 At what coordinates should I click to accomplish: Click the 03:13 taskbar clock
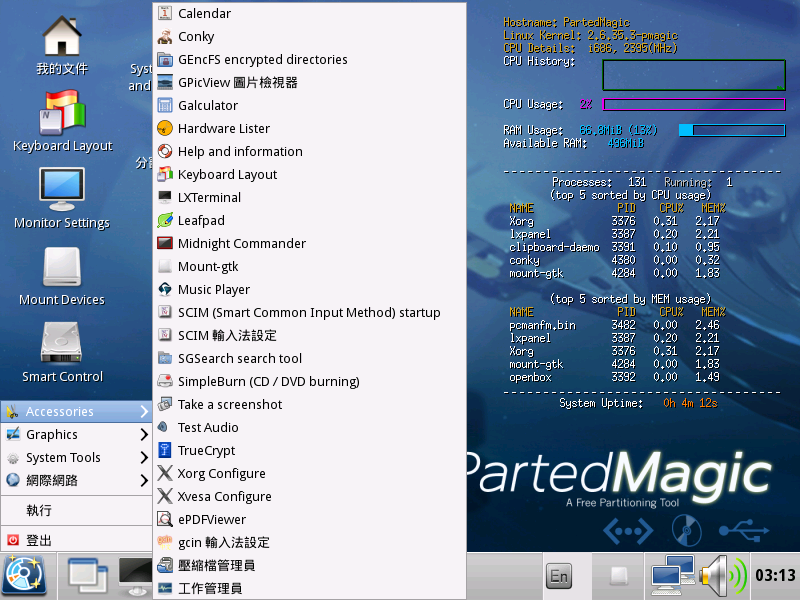pos(775,576)
